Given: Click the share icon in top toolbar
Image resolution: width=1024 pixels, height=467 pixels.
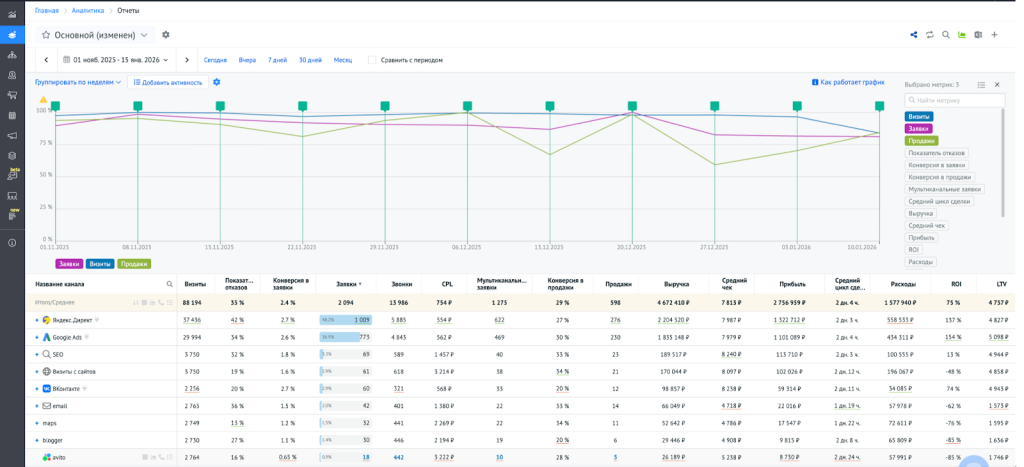Looking at the screenshot, I should click(914, 35).
